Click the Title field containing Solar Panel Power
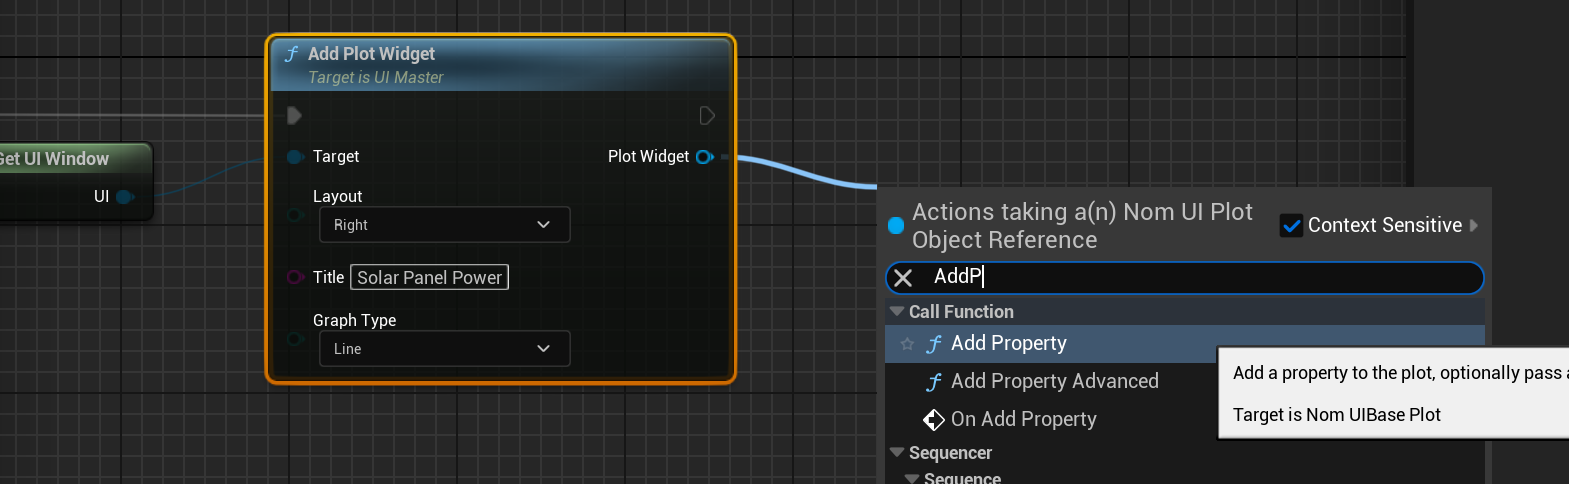Screen dimensions: 1569x484 pos(429,278)
